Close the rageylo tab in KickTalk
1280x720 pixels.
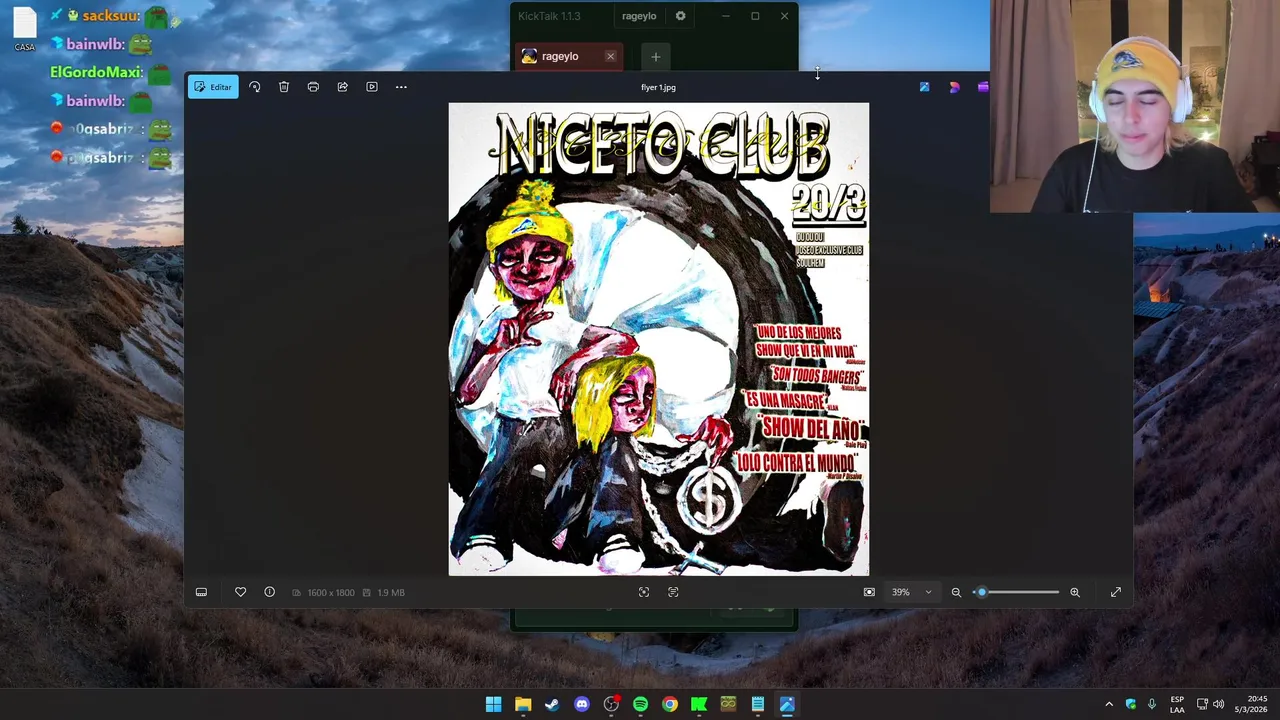pos(610,57)
